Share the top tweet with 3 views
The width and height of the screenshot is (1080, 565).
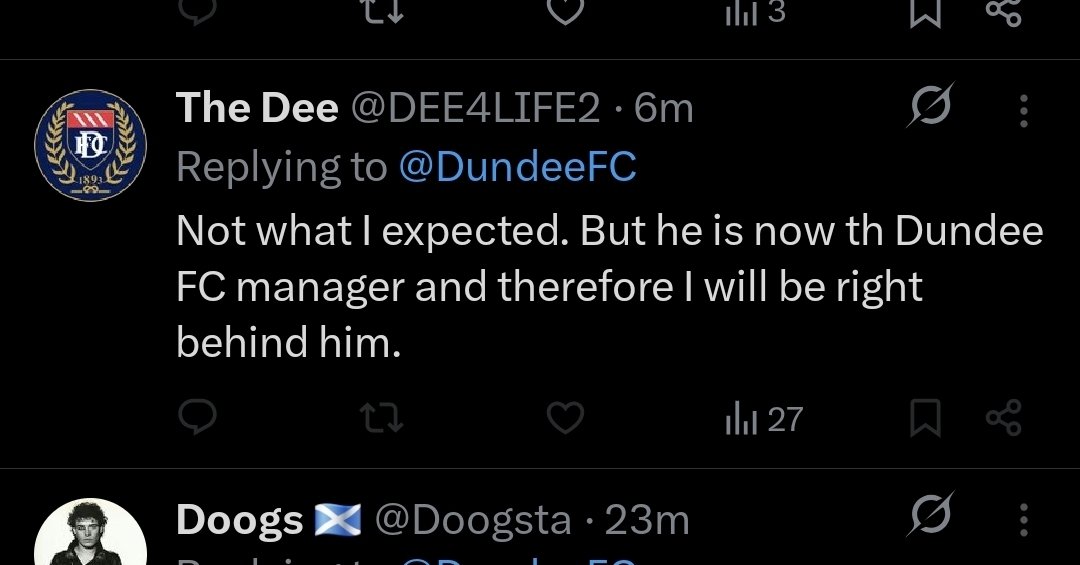pyautogui.click(x=1003, y=10)
